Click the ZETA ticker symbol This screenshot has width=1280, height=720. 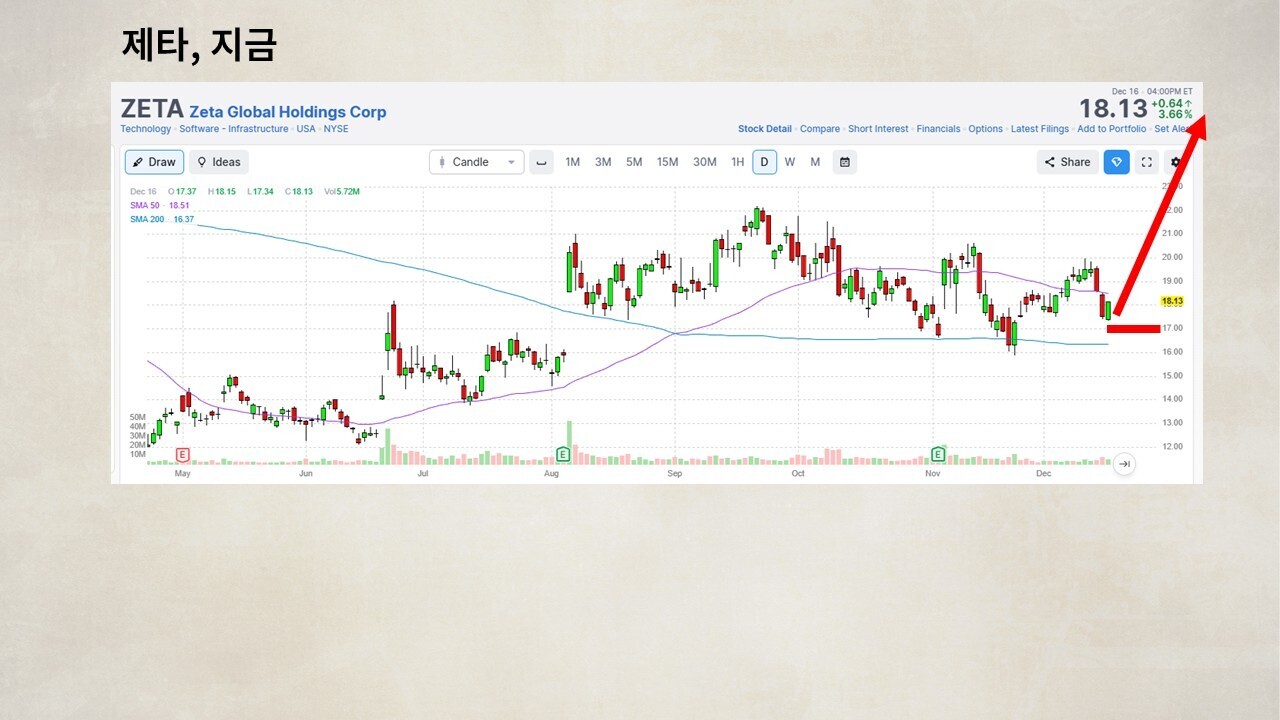[152, 109]
